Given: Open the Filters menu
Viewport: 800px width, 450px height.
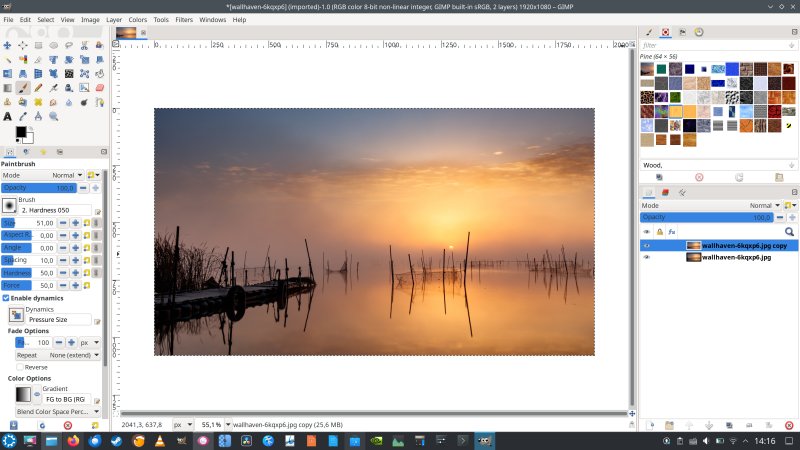Looking at the screenshot, I should tap(184, 19).
